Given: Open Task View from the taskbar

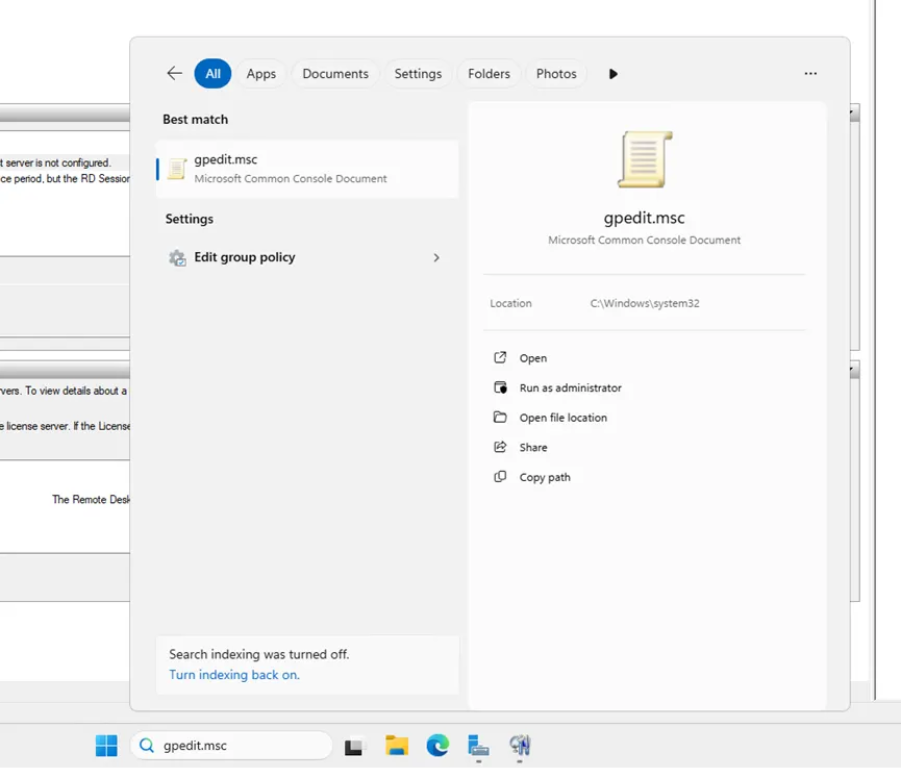Looking at the screenshot, I should click(x=354, y=746).
